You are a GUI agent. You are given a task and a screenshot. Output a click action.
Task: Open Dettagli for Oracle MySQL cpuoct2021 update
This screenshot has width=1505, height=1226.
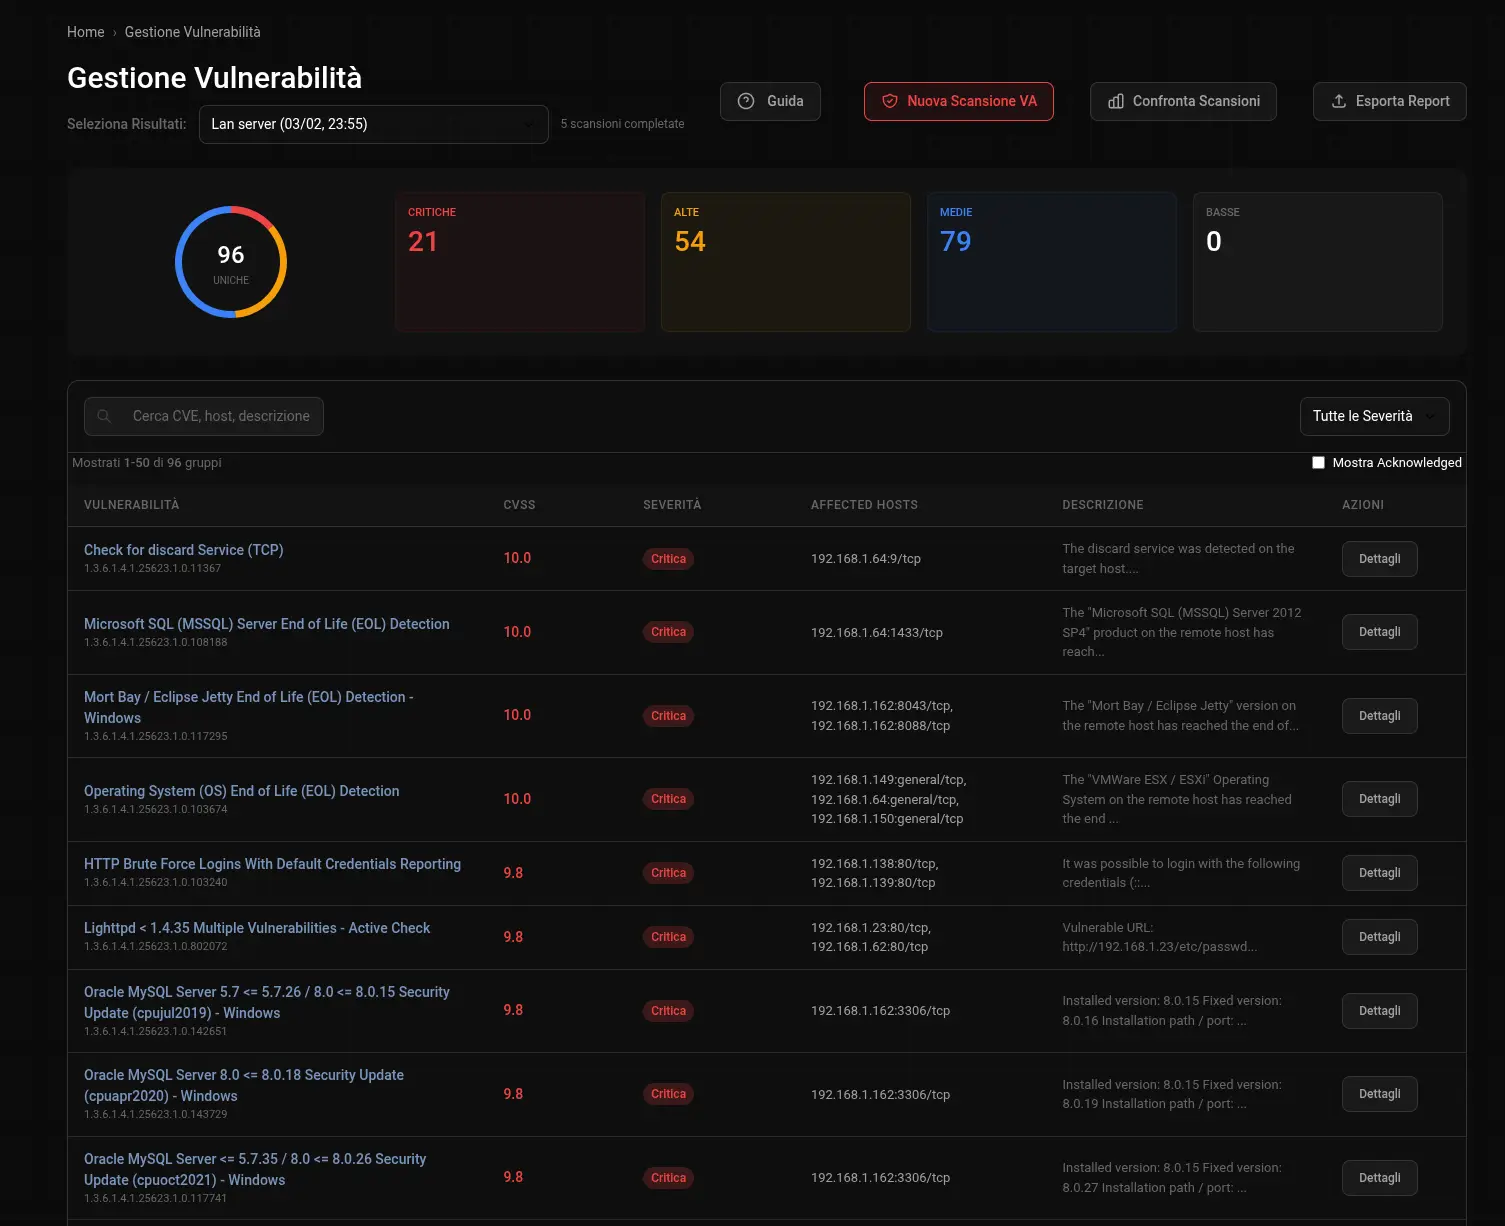pos(1379,1177)
